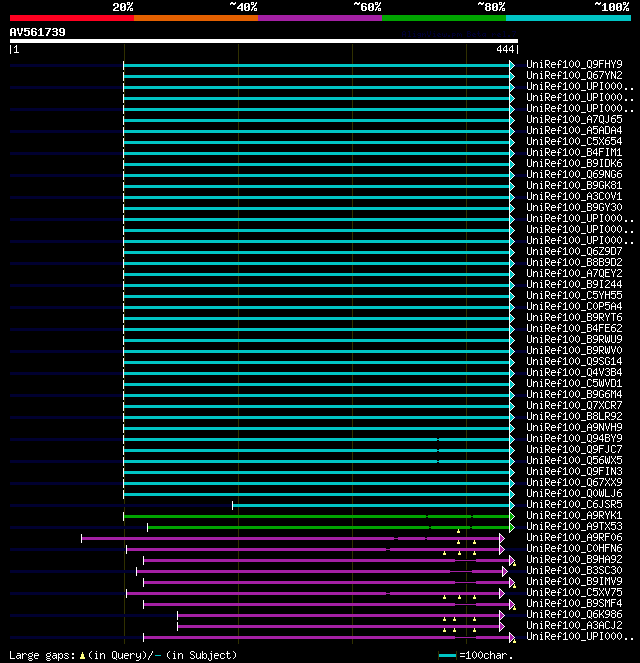Select the UniRef100_B9GY30 label
Image resolution: width=640 pixels, height=663 pixels.
(574, 207)
